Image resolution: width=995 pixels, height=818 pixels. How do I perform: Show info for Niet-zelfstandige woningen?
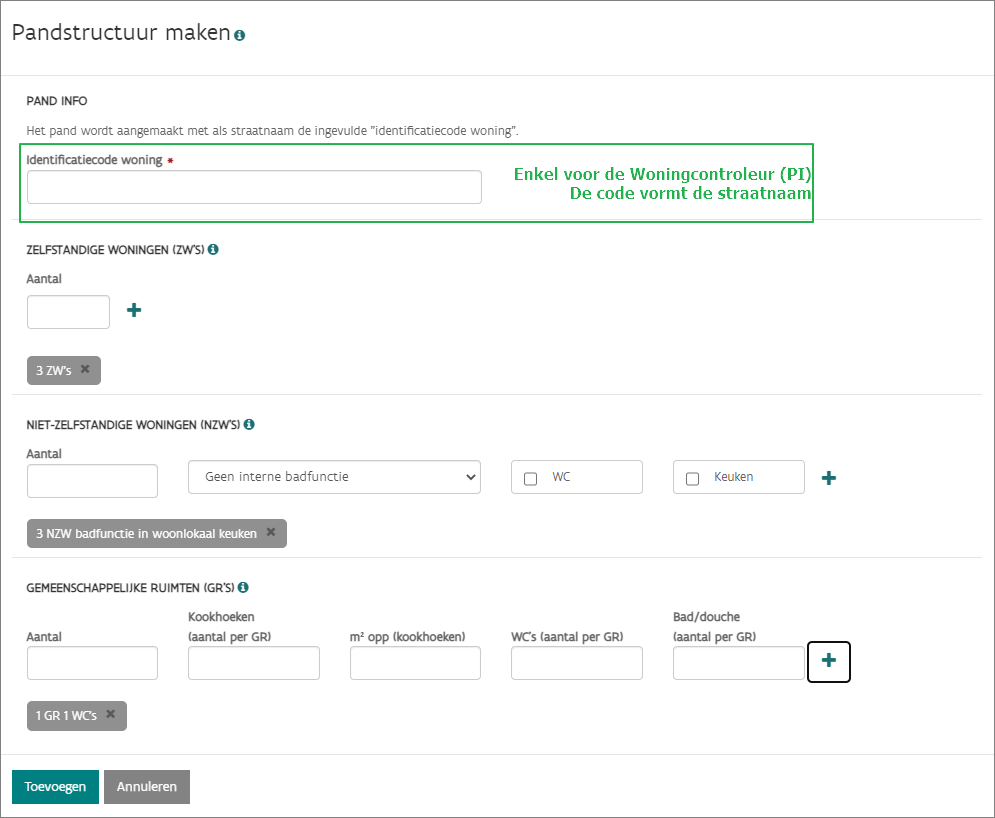click(x=249, y=424)
